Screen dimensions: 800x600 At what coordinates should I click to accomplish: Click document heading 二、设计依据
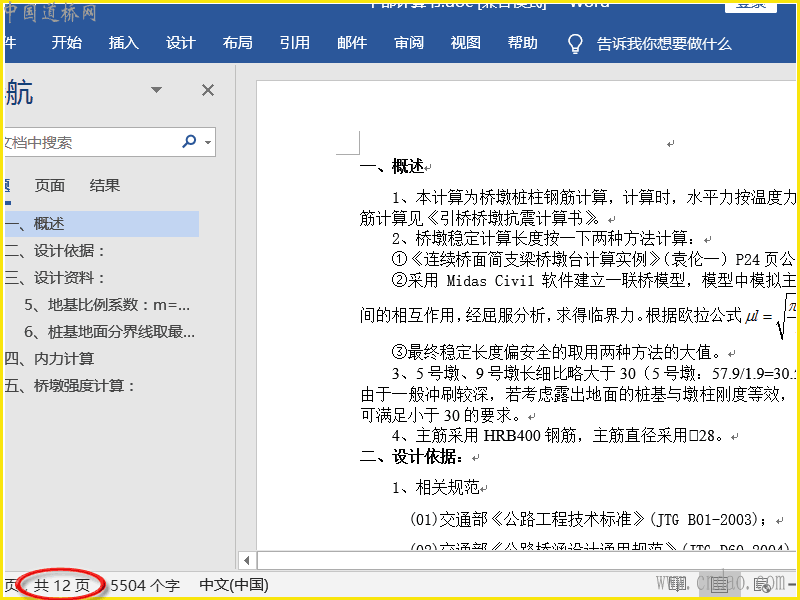tap(412, 457)
